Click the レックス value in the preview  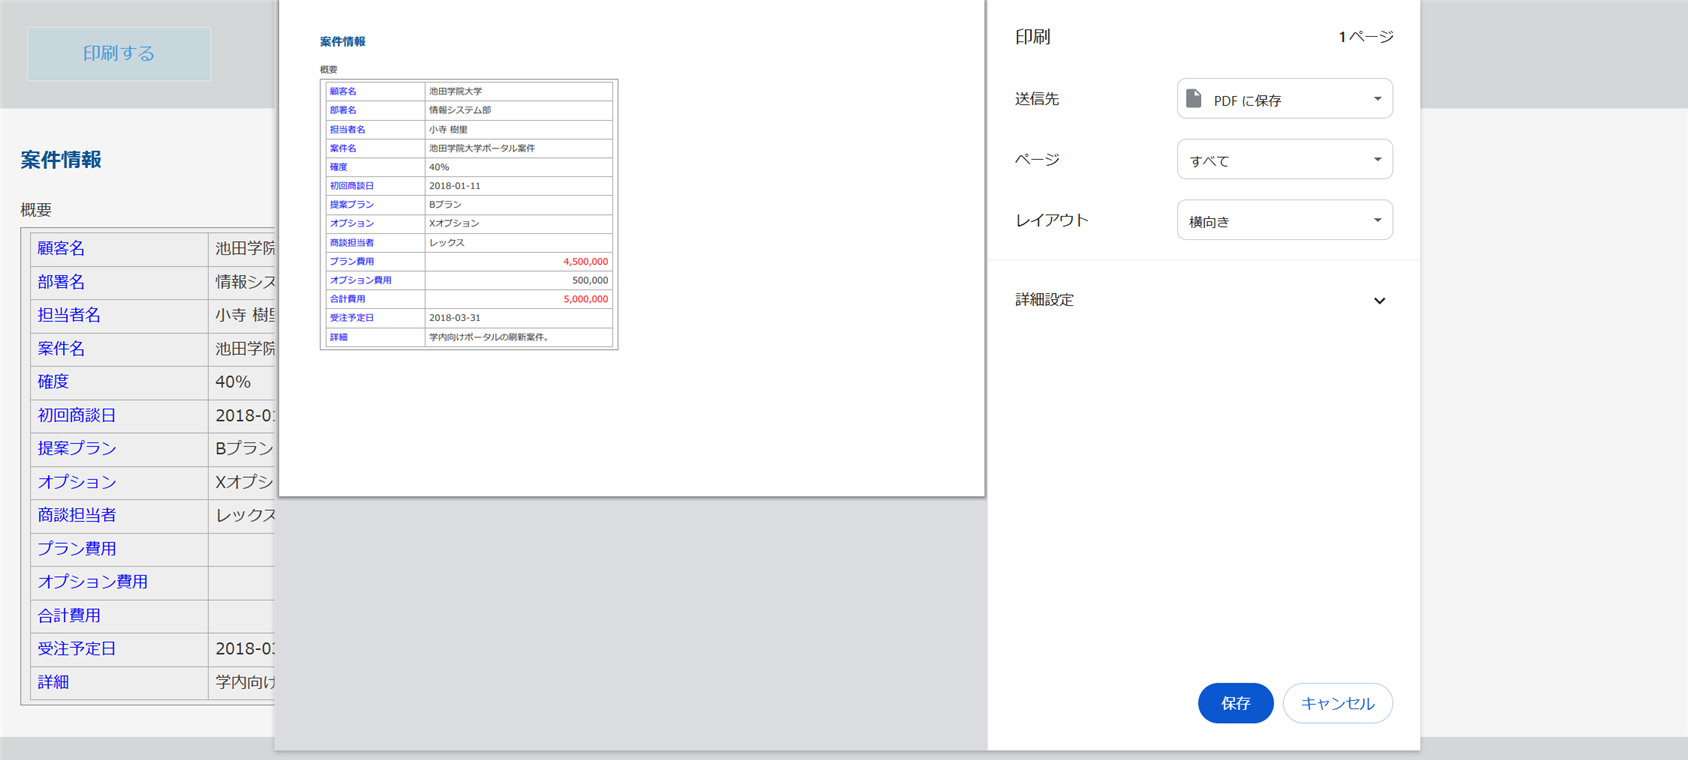[x=447, y=243]
